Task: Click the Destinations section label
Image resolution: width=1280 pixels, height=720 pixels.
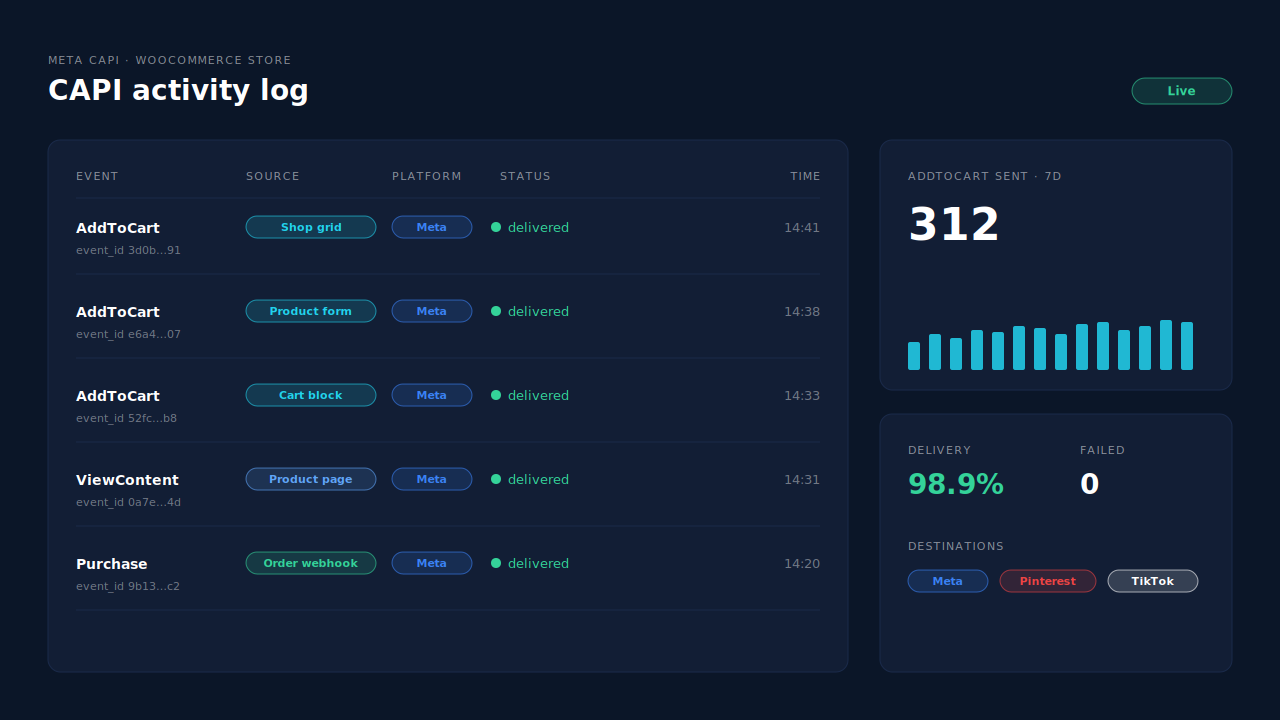Action: [956, 546]
